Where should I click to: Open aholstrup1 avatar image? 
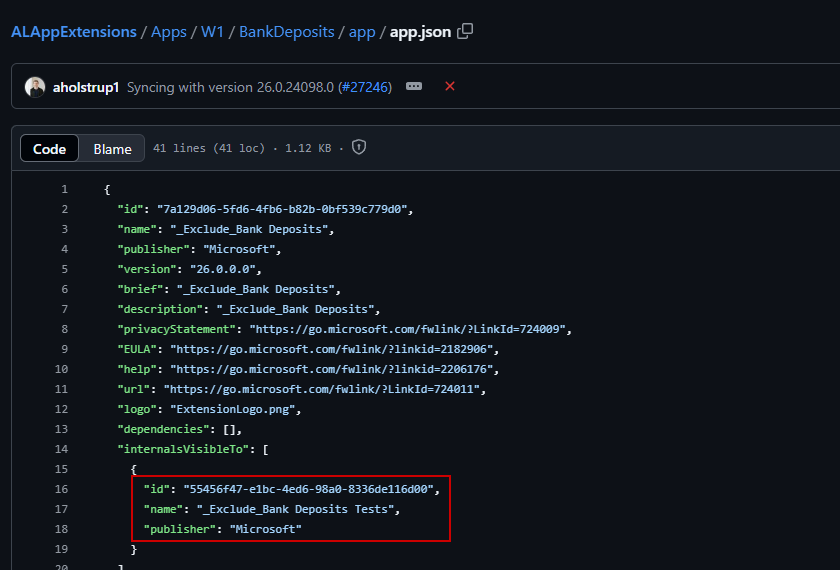coord(35,87)
